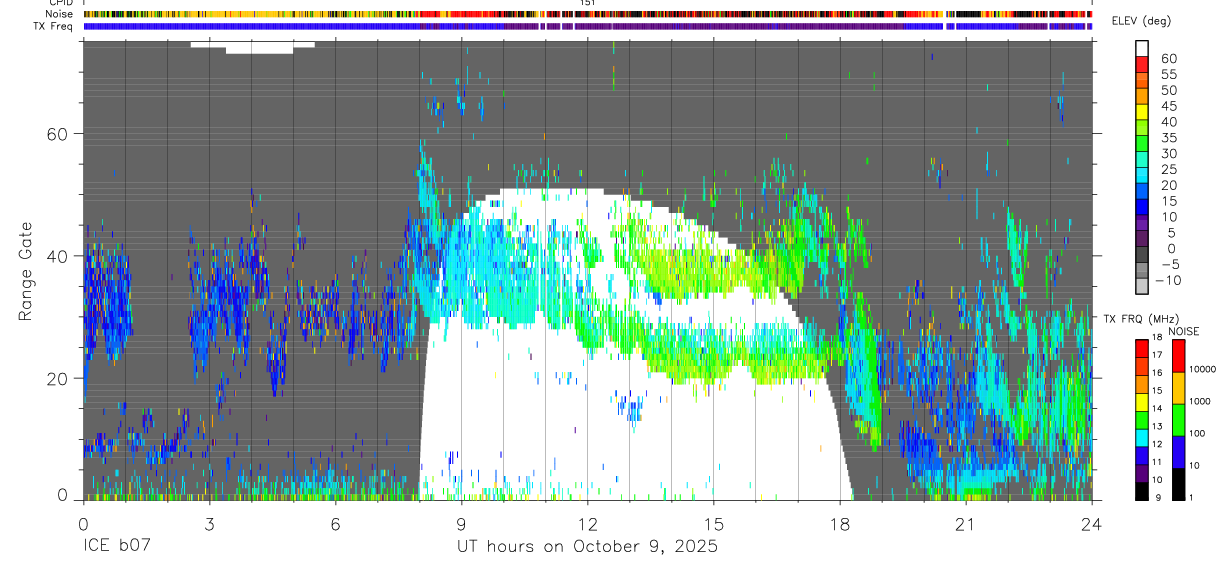The image size is (1228, 567).
Task: Pick the yellow 40–45 ELEV colorbar segment
Action: point(1141,111)
